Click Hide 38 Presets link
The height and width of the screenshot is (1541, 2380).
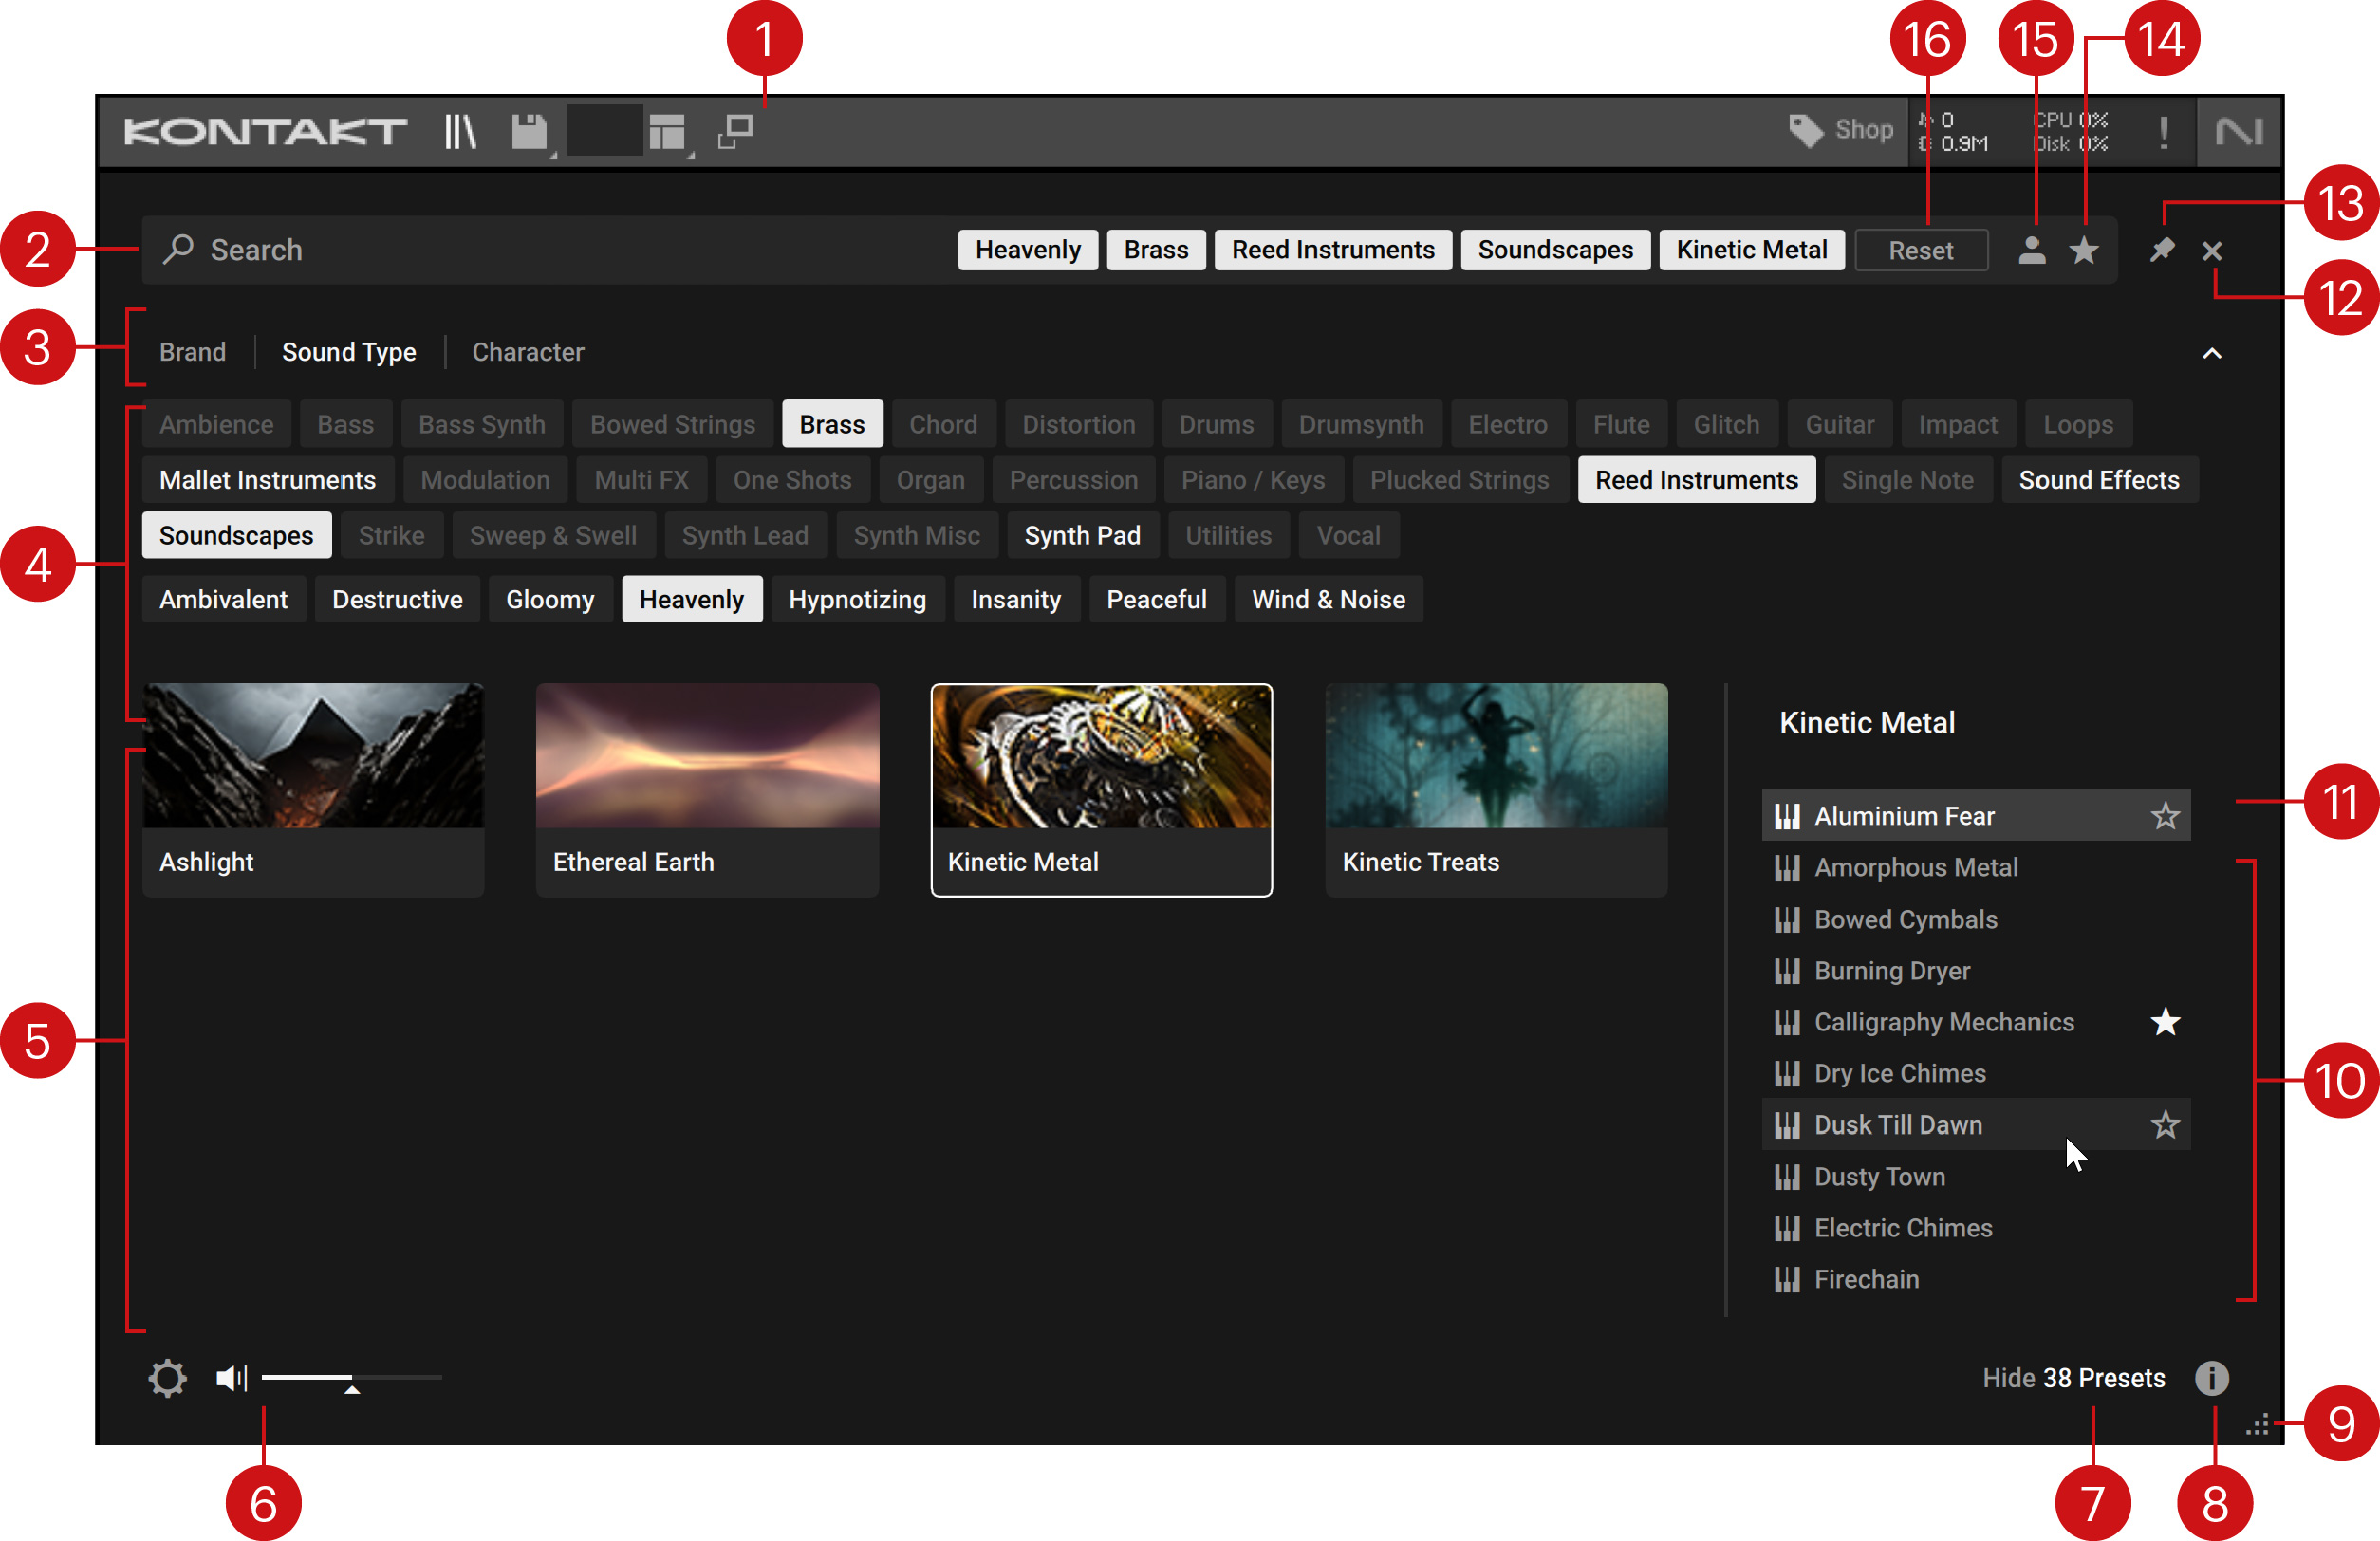coord(2073,1378)
